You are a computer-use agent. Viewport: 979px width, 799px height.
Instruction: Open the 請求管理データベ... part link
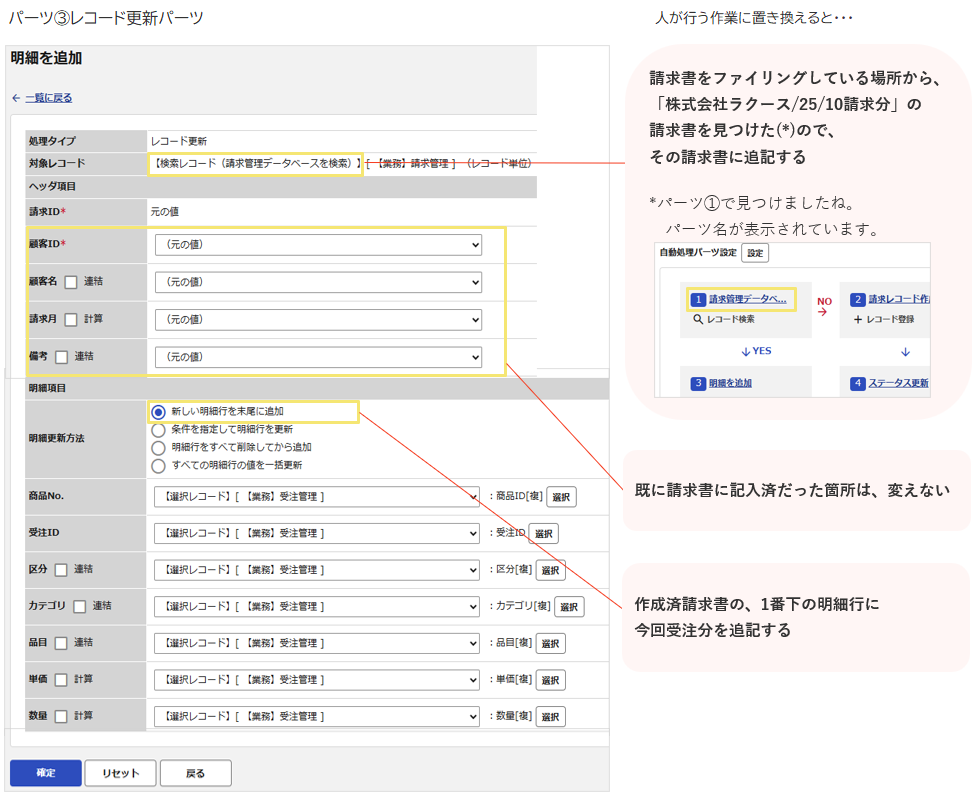[x=748, y=299]
